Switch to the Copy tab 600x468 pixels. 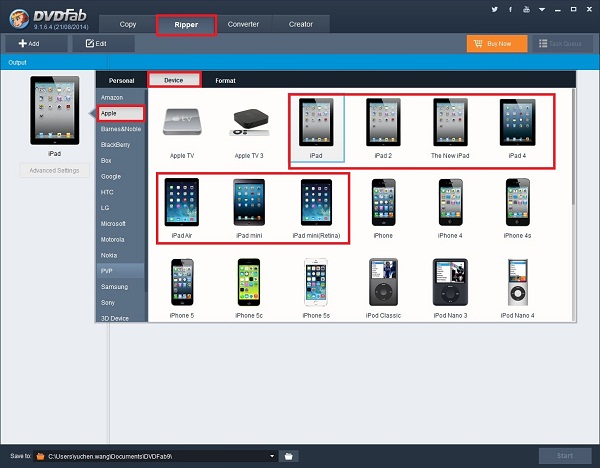pyautogui.click(x=128, y=24)
